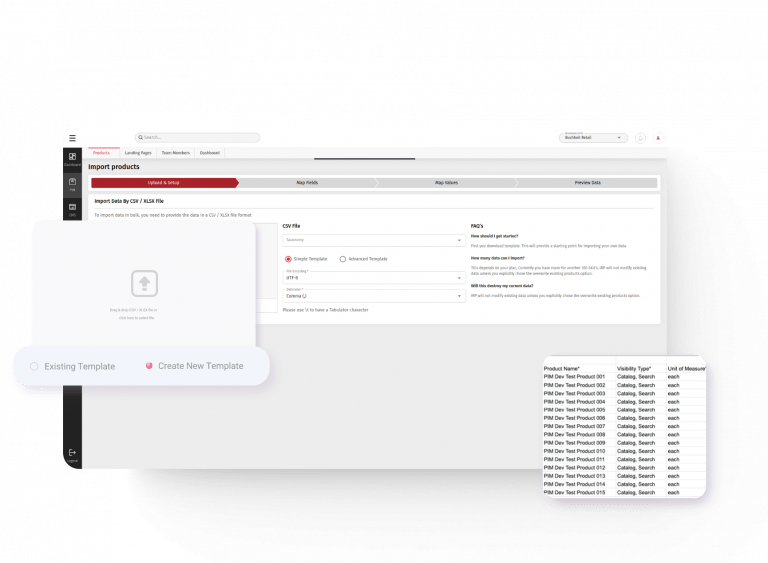The width and height of the screenshot is (768, 563).
Task: Open the hamburger menu icon
Action: click(x=72, y=137)
